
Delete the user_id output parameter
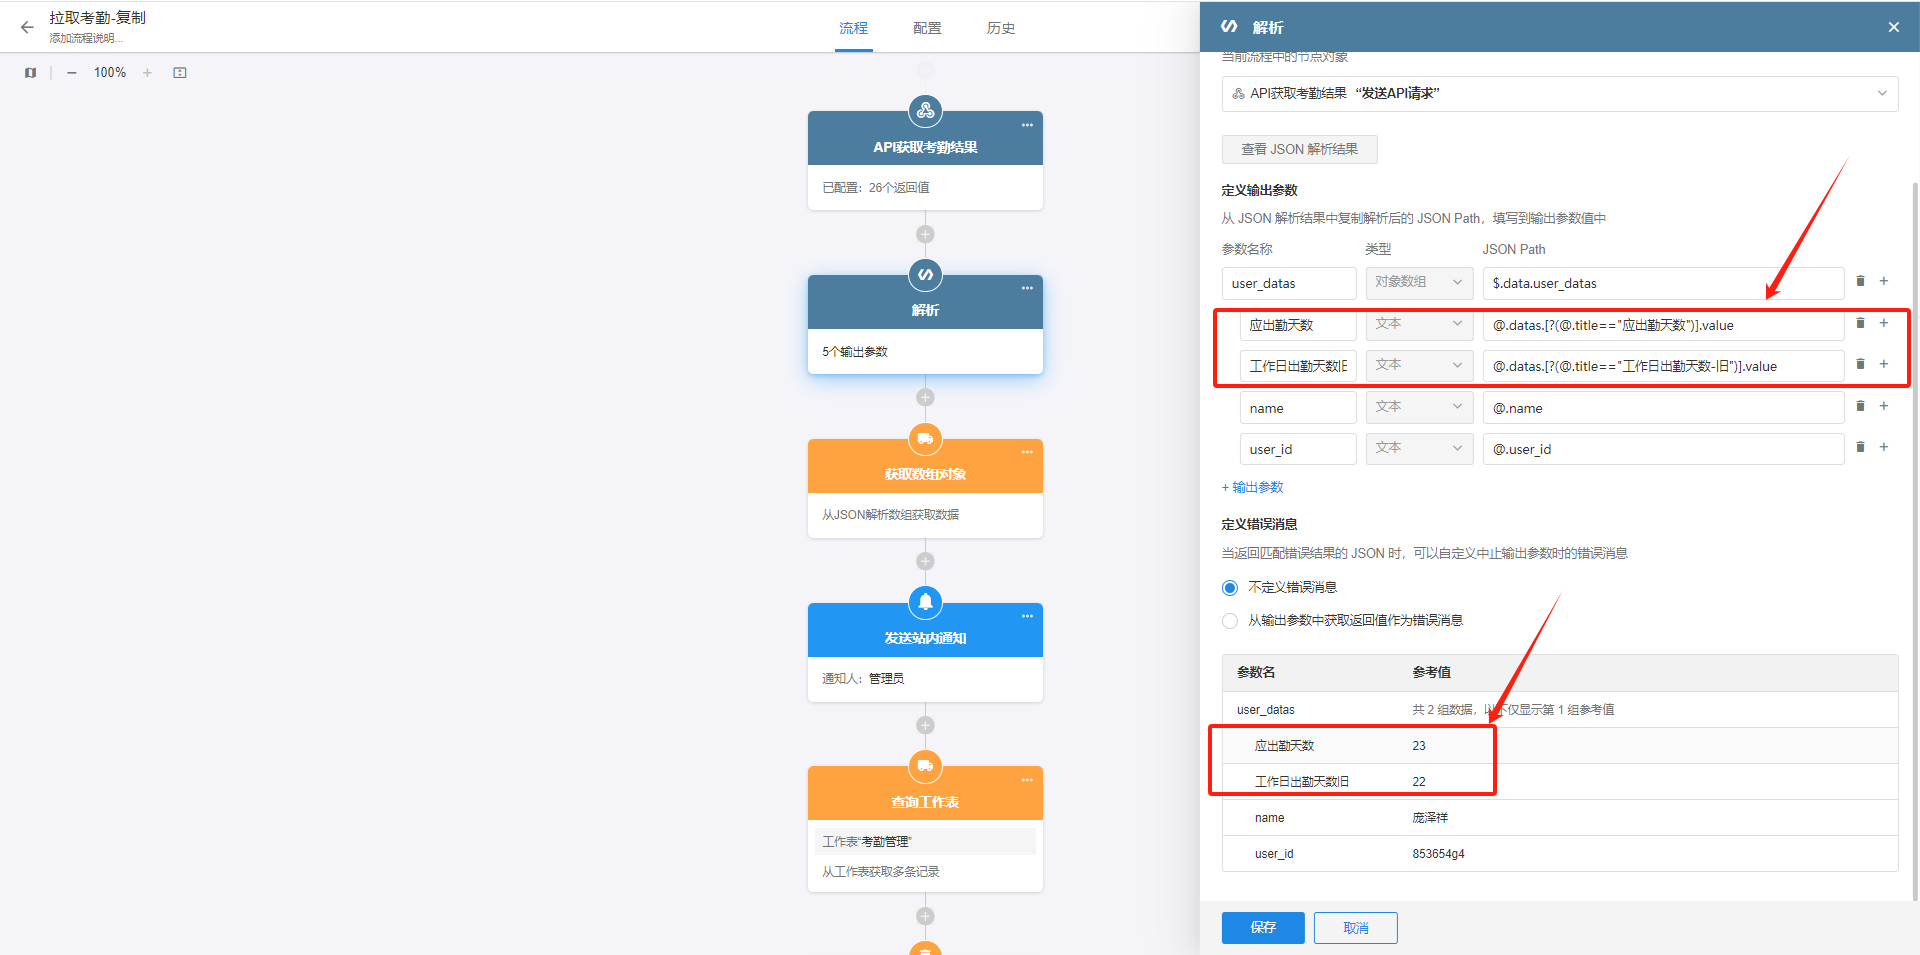pyautogui.click(x=1860, y=447)
